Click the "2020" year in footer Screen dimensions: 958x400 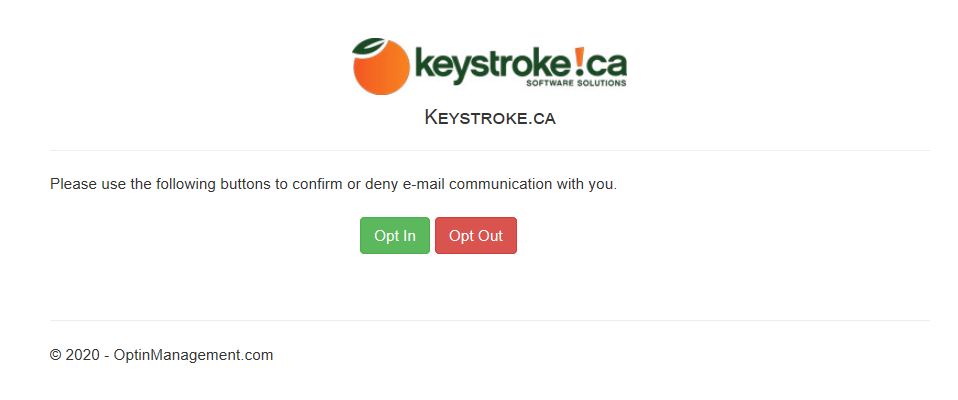point(82,355)
